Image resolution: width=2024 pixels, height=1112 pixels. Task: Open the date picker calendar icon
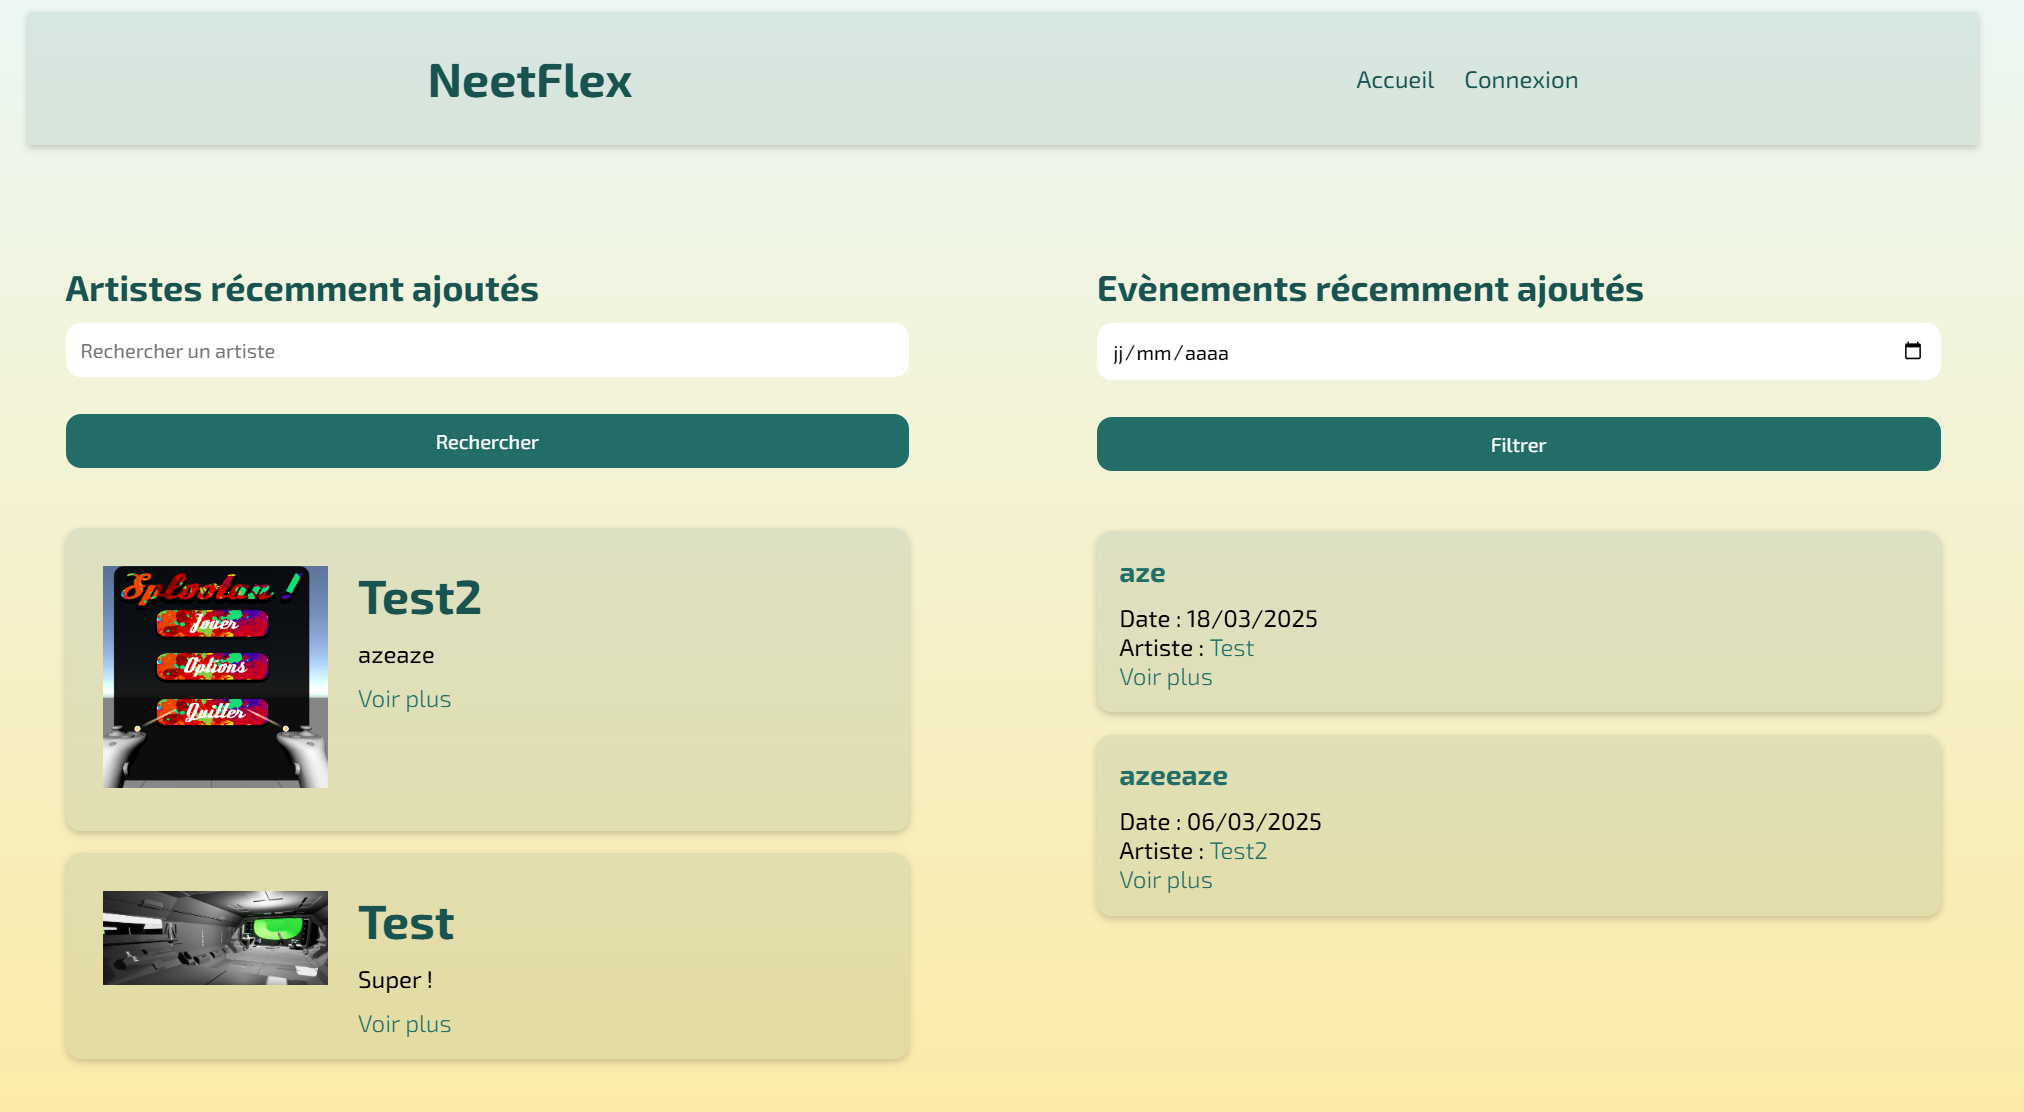[1912, 351]
